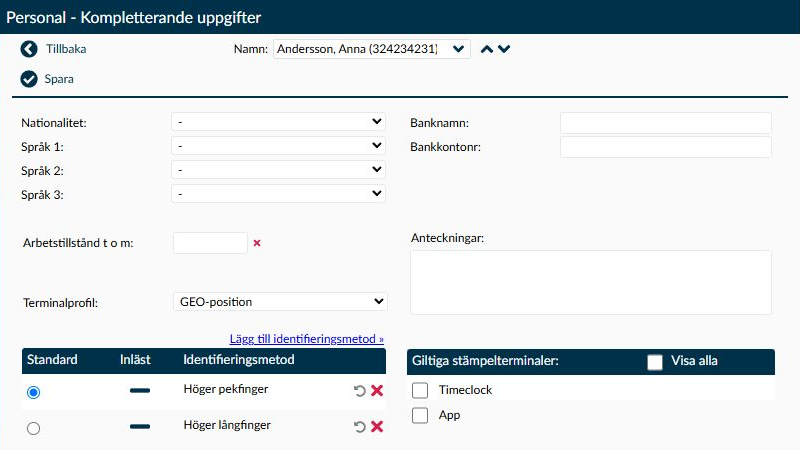Click Lägg till identifieringsmetod link
Screen dimensions: 800x450
(307, 339)
